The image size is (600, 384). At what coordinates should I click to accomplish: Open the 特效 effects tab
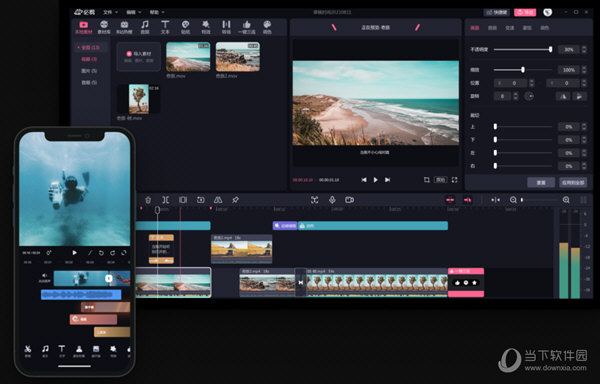(206, 28)
